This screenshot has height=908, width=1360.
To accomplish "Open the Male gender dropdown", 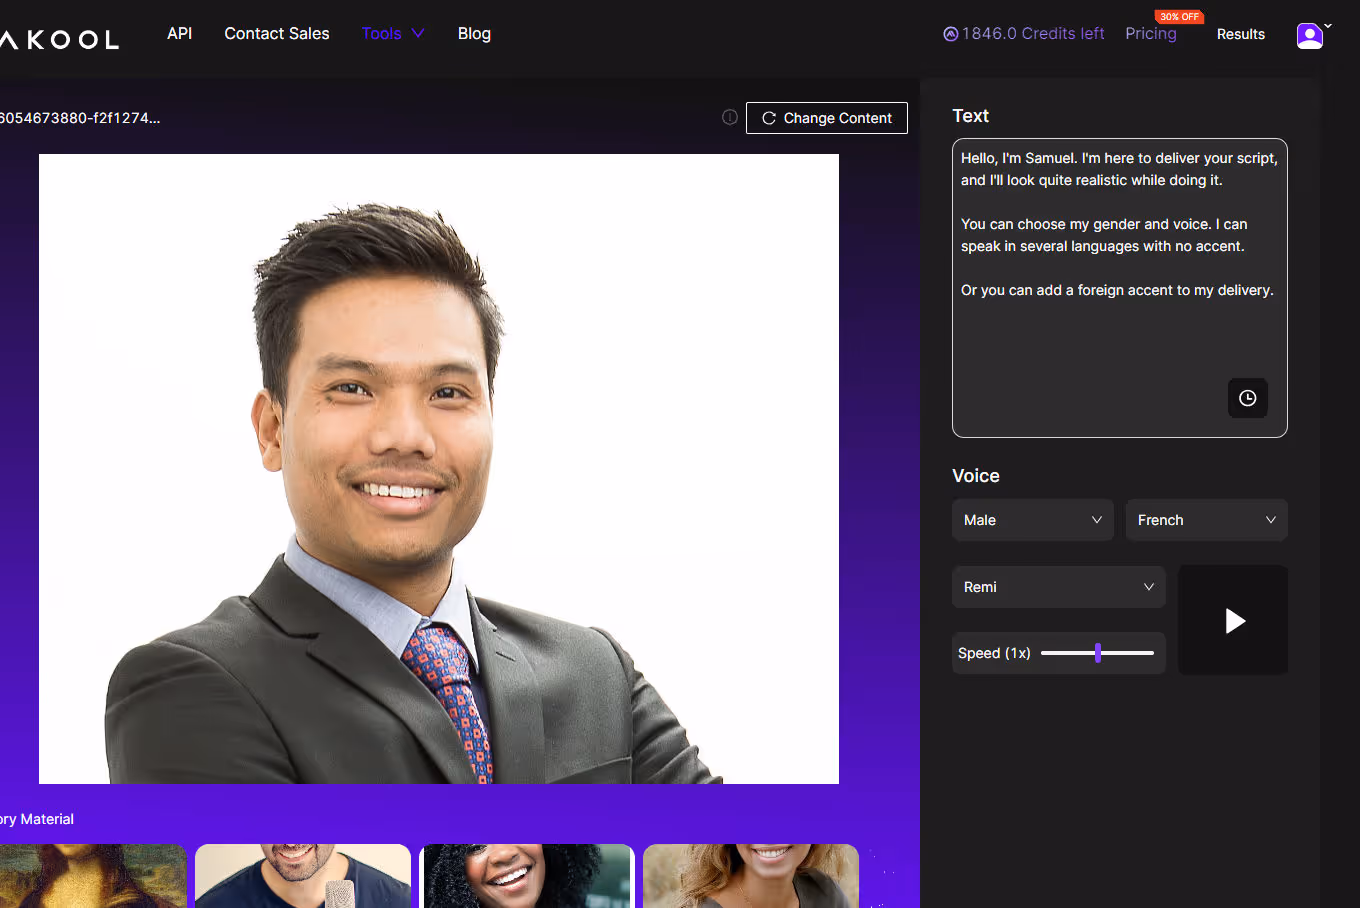I will [x=1033, y=520].
